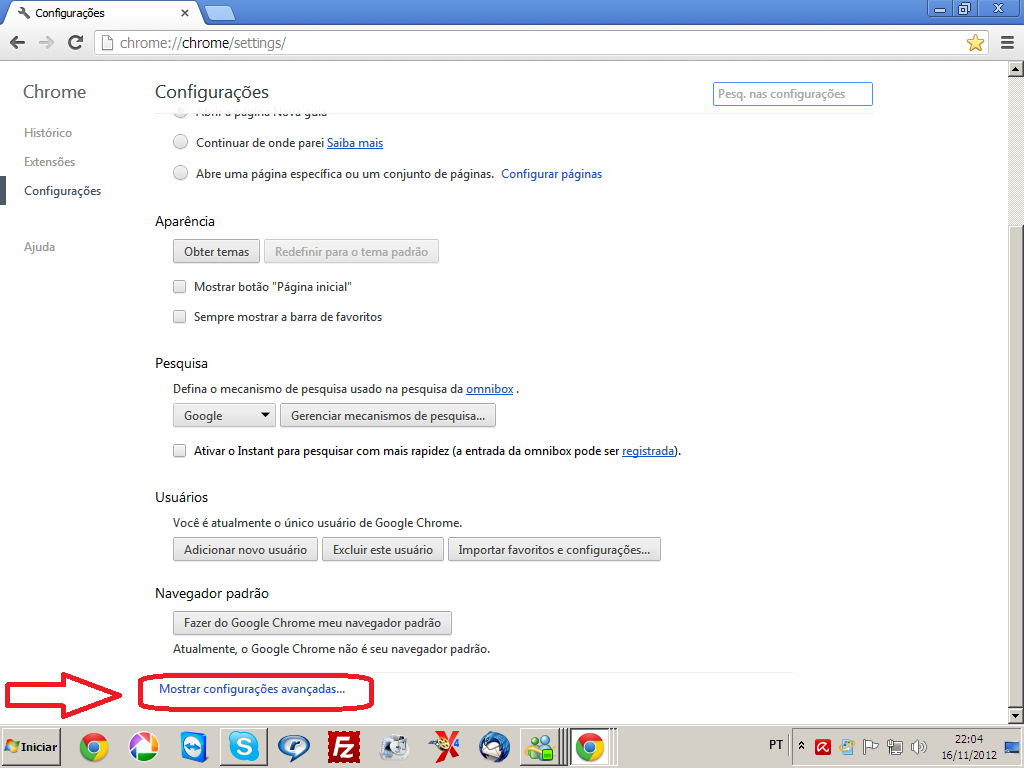Click the Obter temas button
Viewport: 1024px width, 768px height.
216,251
